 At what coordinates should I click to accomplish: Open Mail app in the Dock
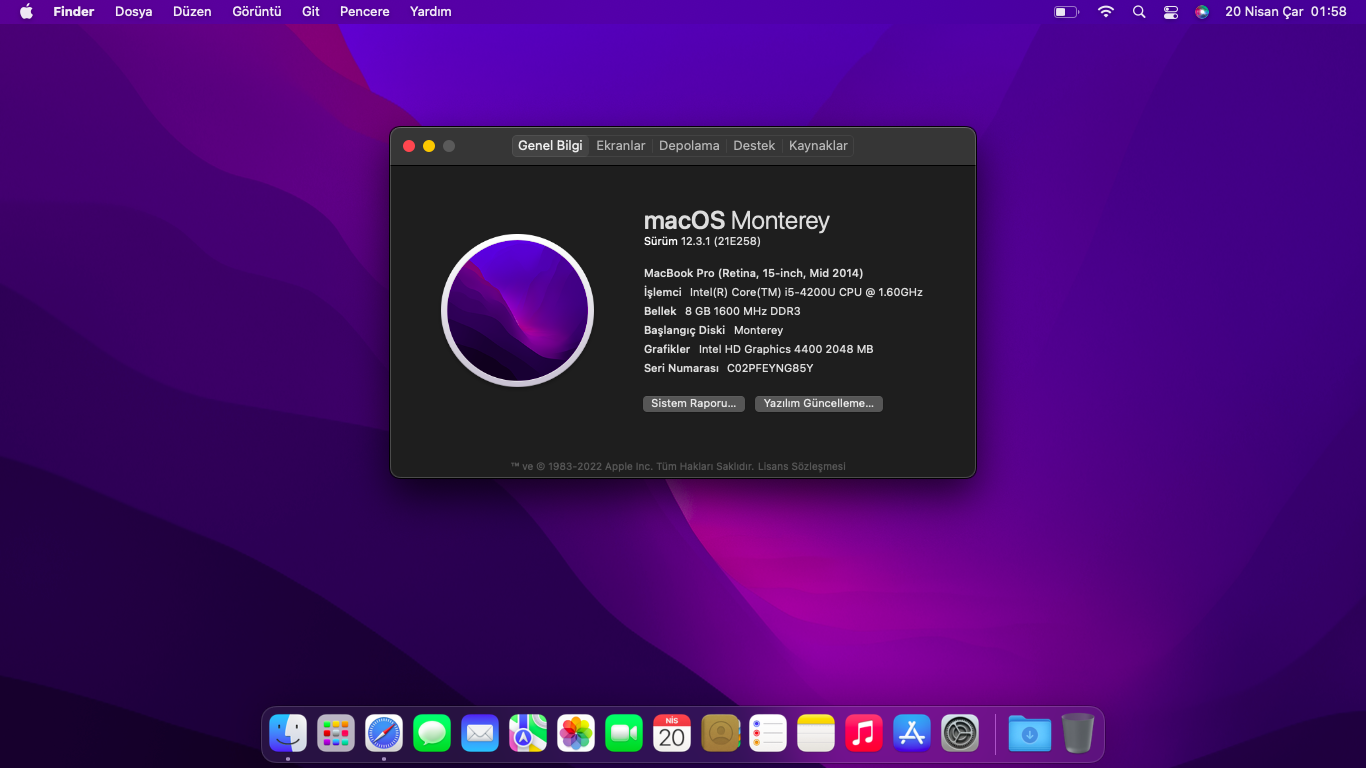(x=480, y=733)
